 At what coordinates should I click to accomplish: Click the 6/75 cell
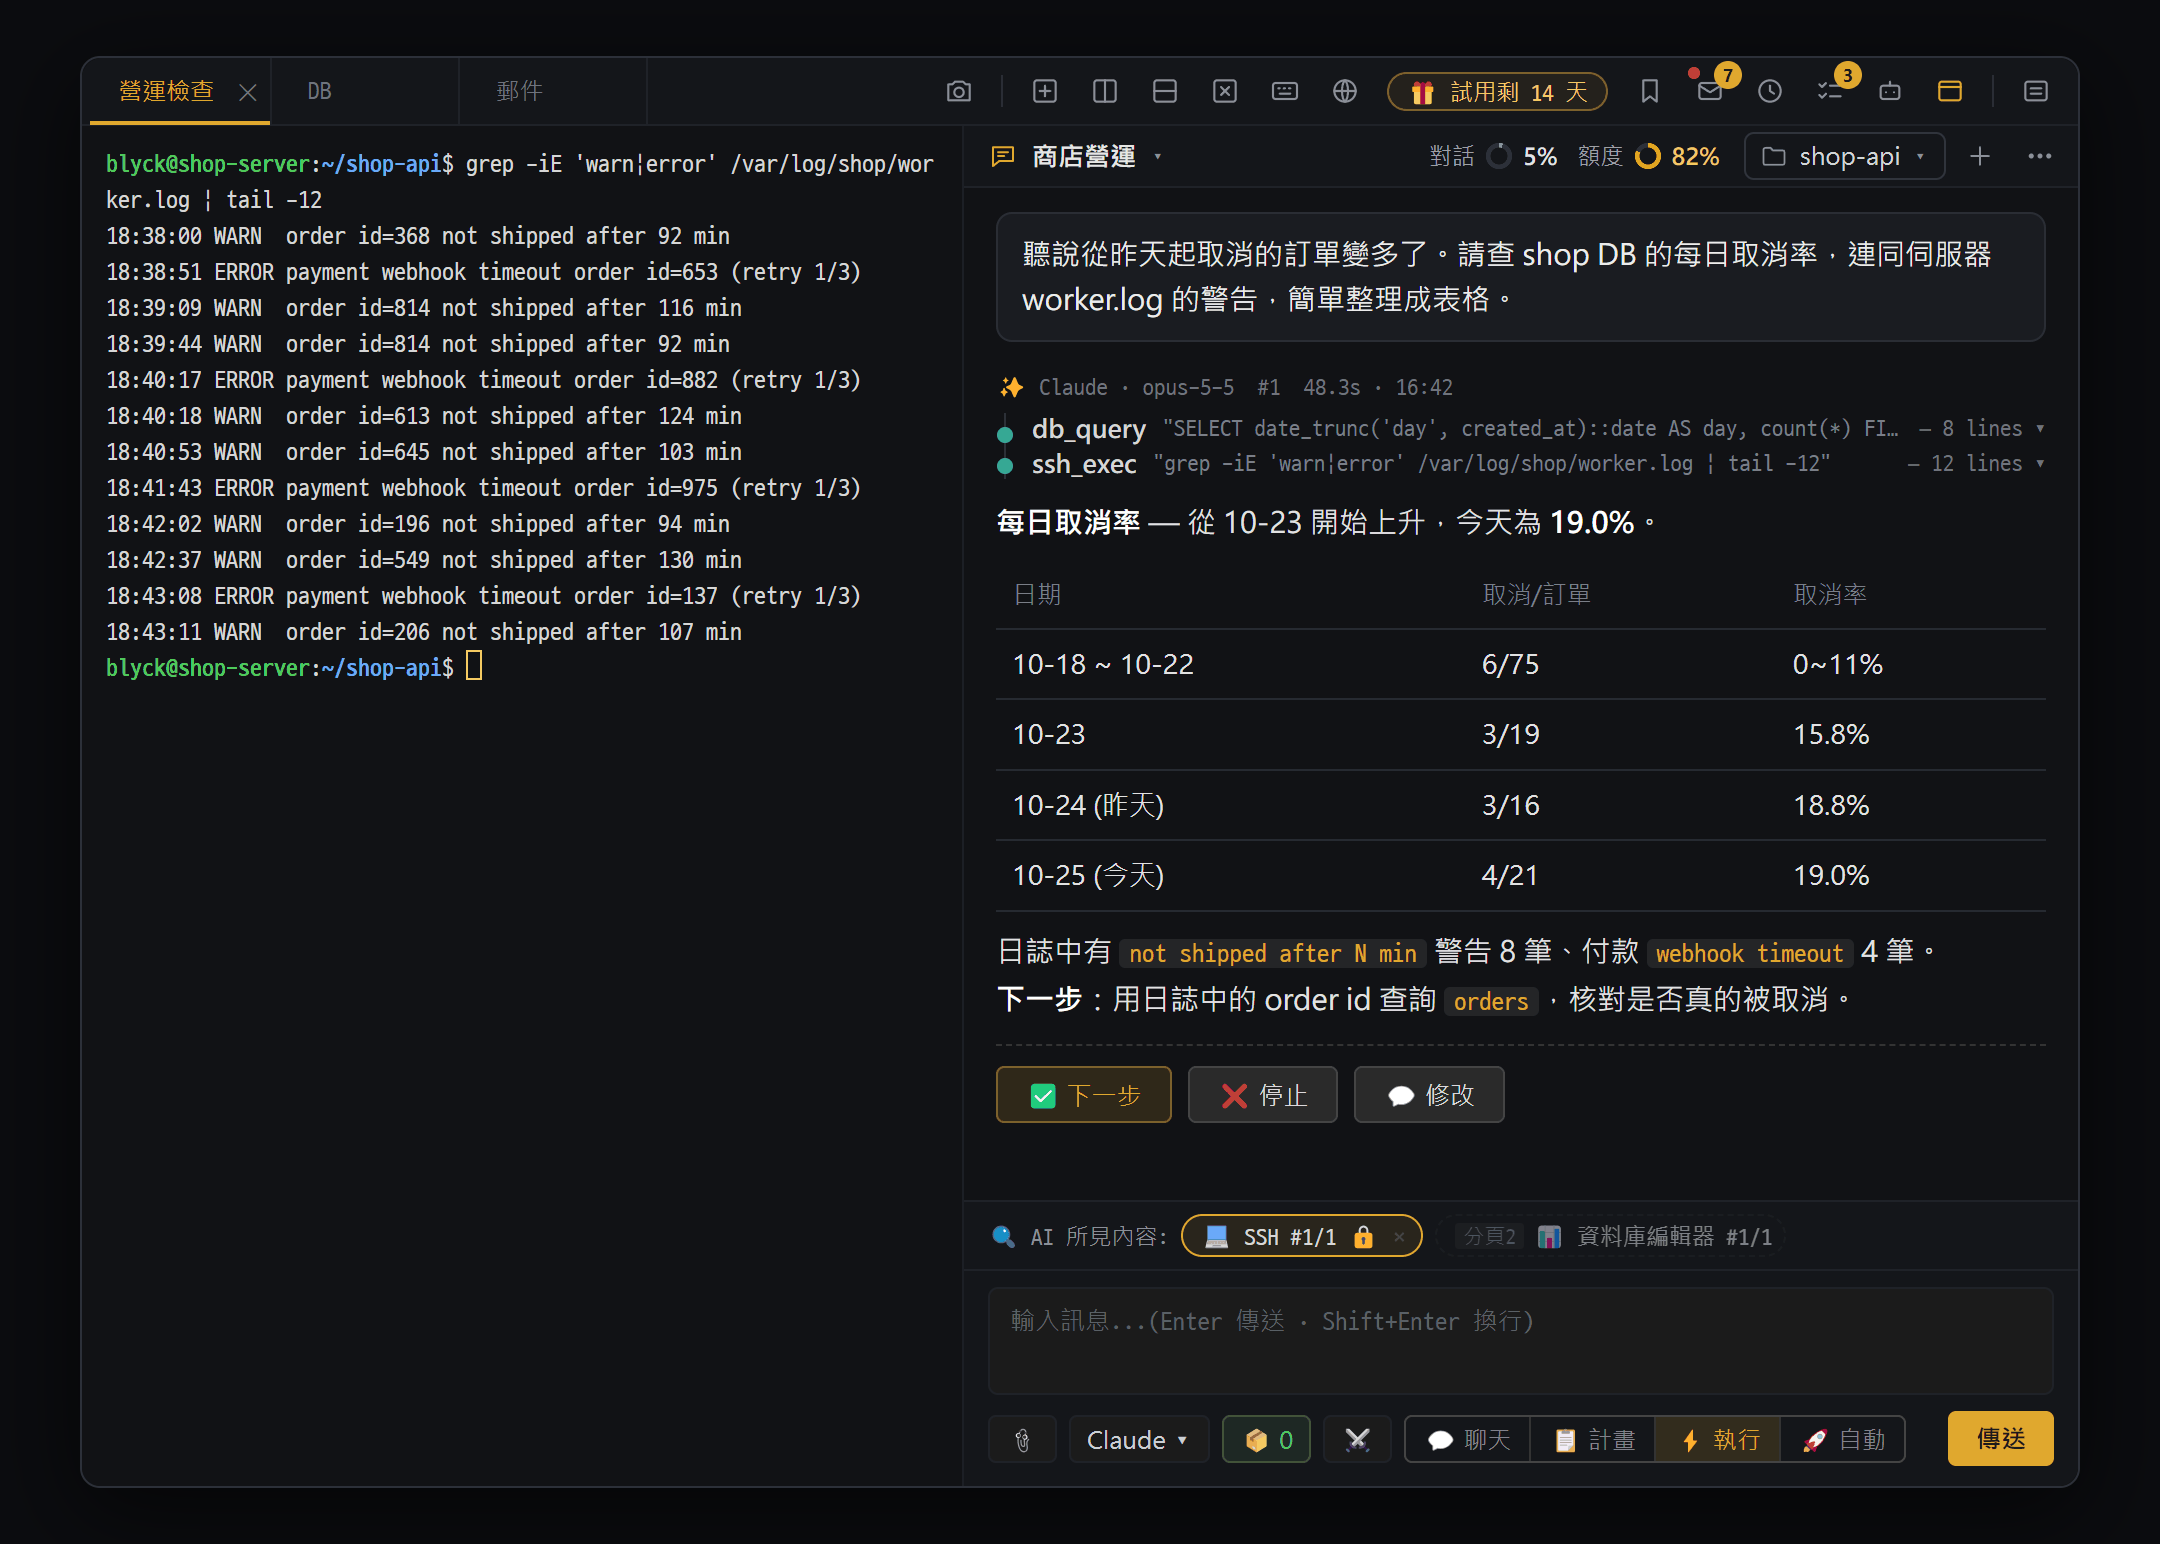pos(1510,664)
